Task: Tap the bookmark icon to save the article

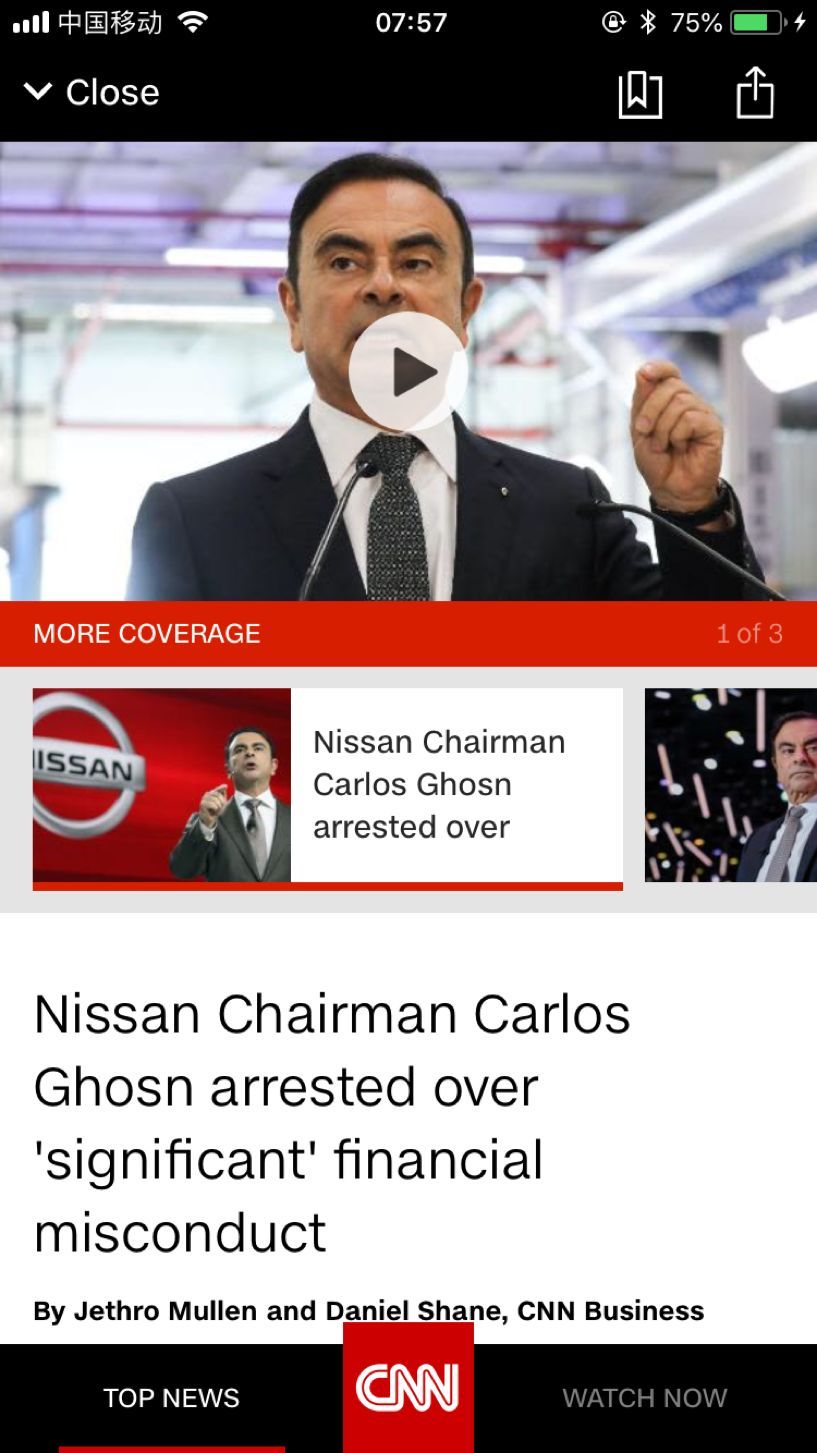Action: [x=640, y=95]
